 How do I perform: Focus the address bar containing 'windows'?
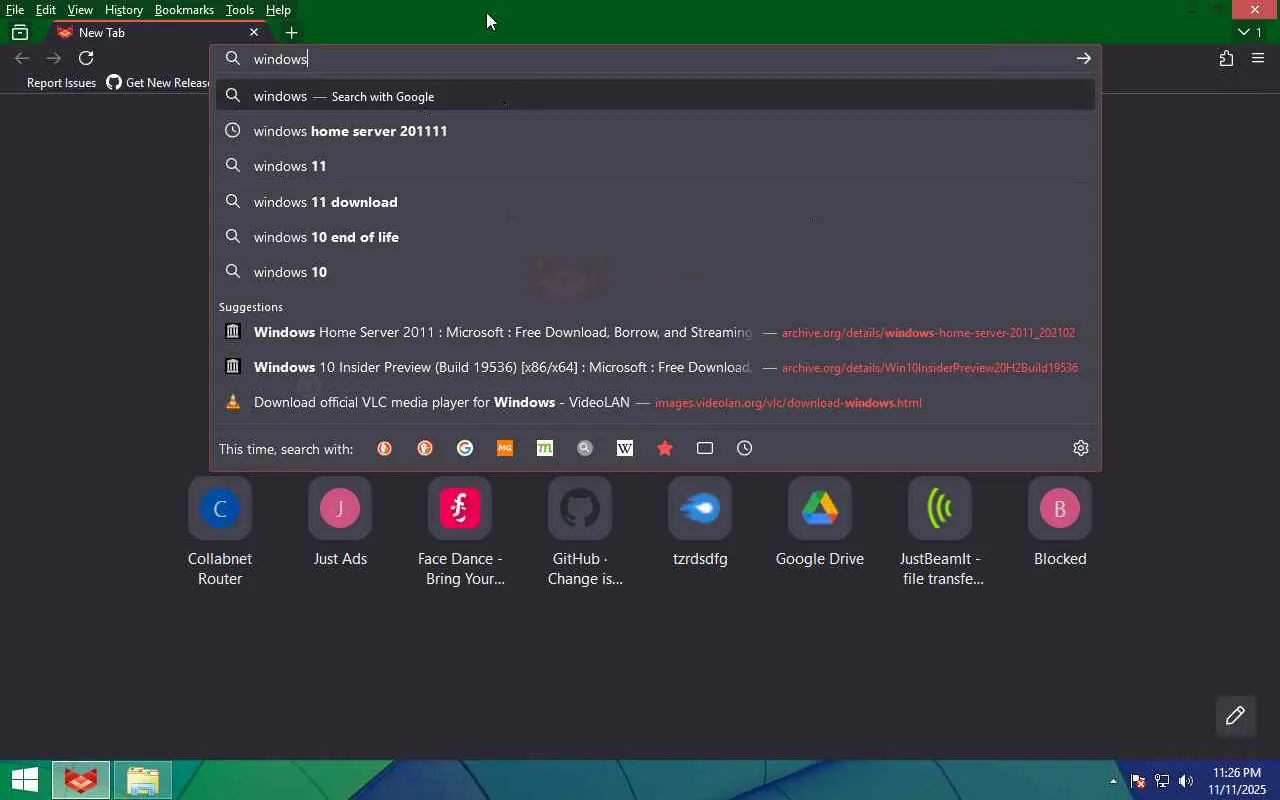[x=655, y=59]
